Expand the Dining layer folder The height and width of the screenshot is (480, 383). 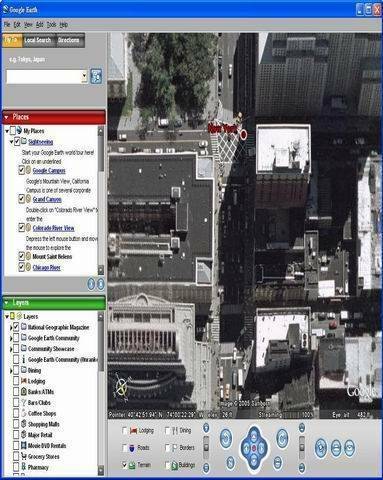pos(11,371)
